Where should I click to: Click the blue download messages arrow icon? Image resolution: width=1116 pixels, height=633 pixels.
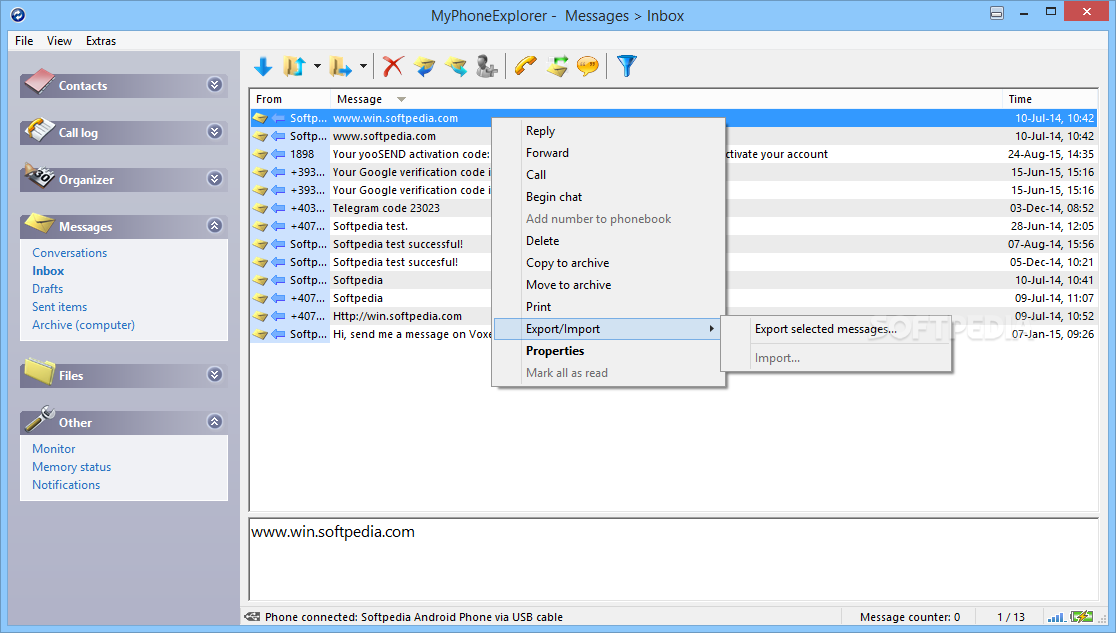[263, 67]
